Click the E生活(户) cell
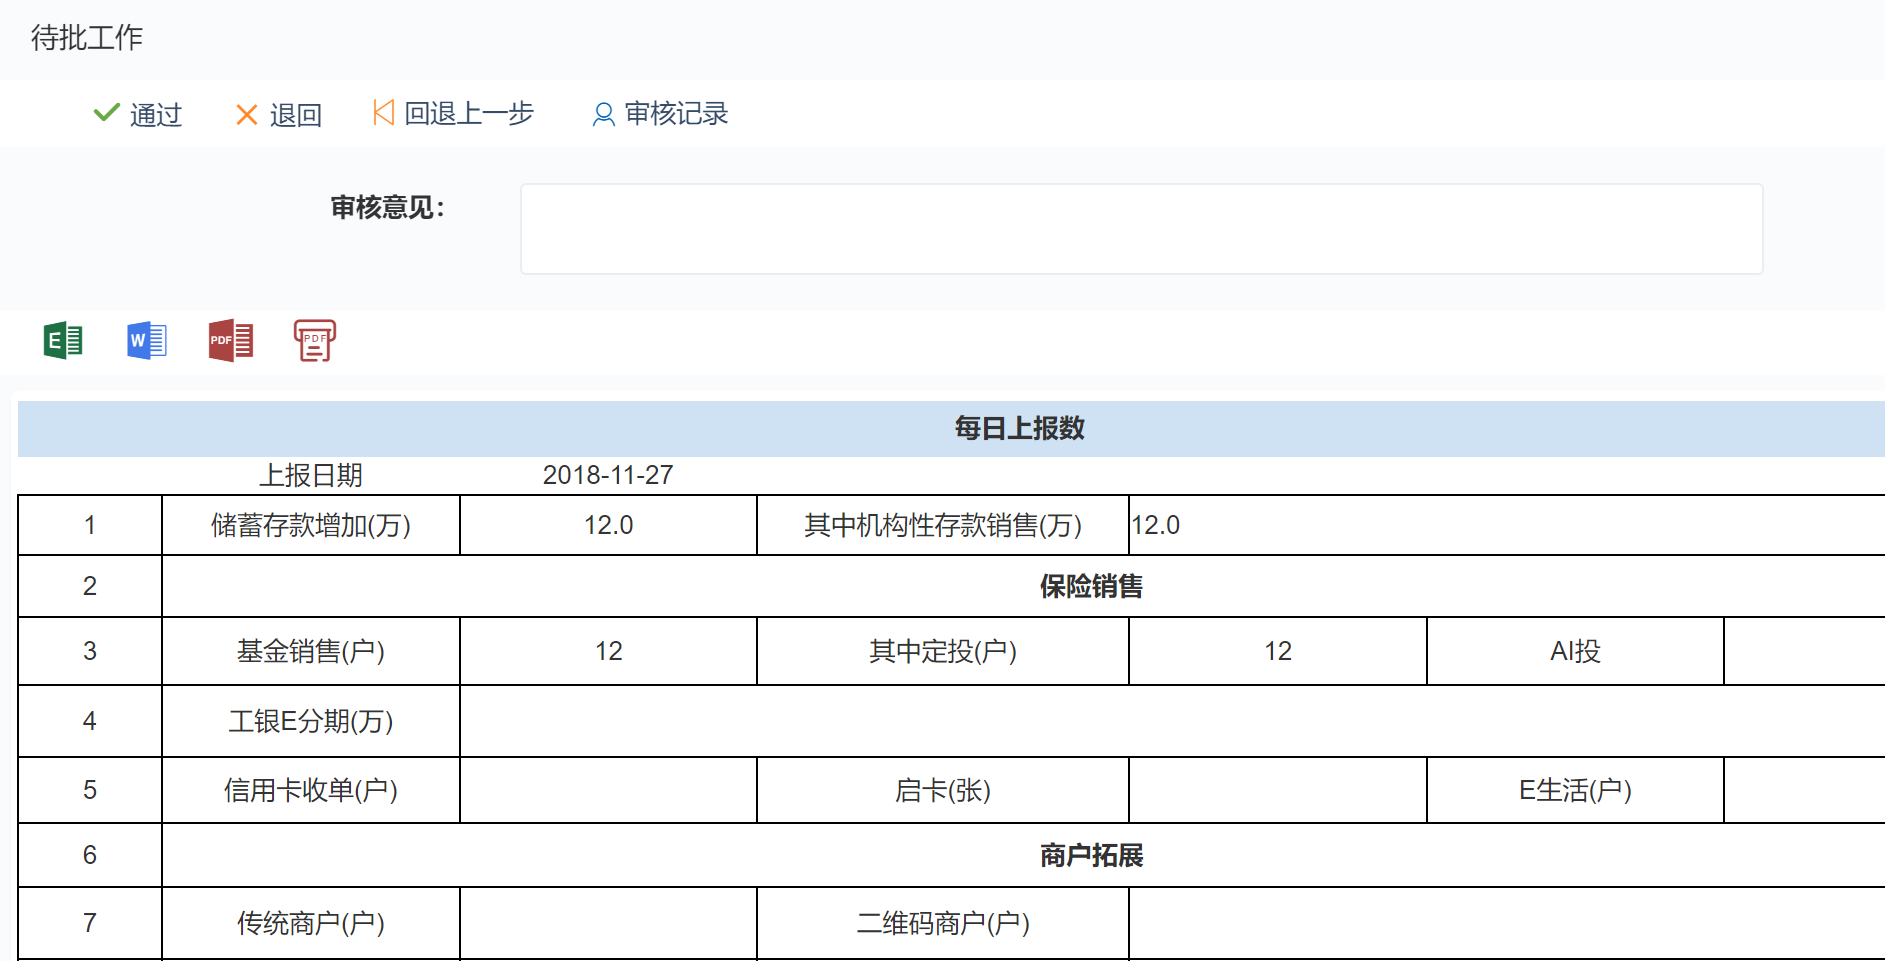Screen dimensions: 1885x961 1575,790
